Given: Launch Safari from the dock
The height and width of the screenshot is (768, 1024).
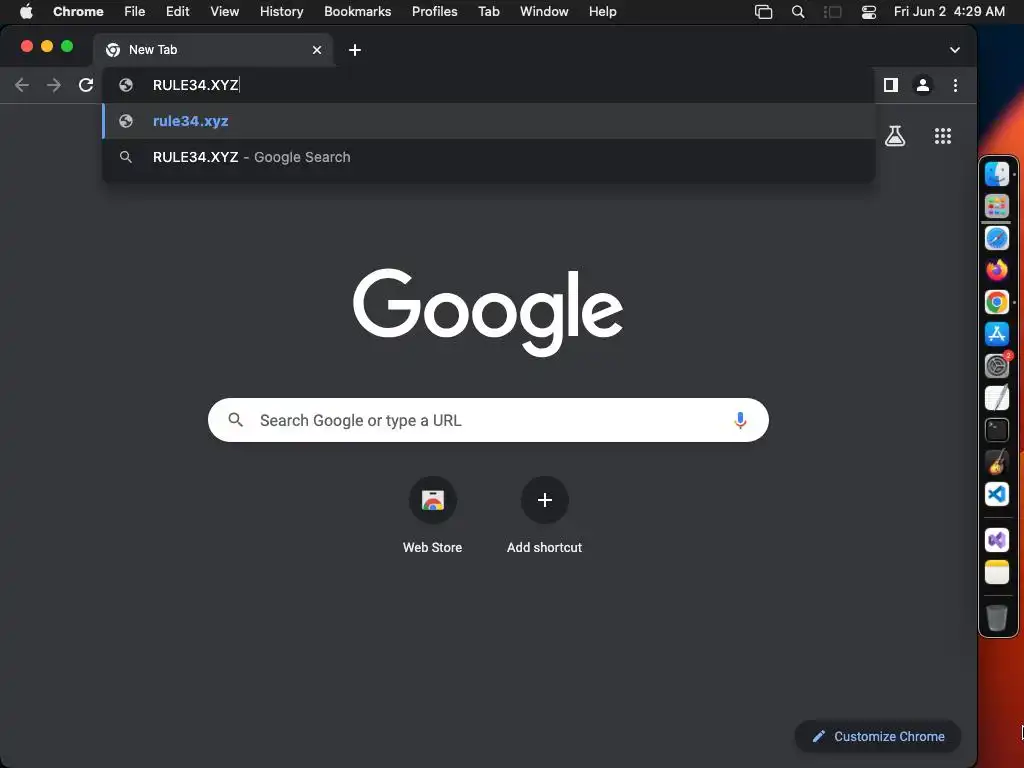Looking at the screenshot, I should tap(997, 238).
